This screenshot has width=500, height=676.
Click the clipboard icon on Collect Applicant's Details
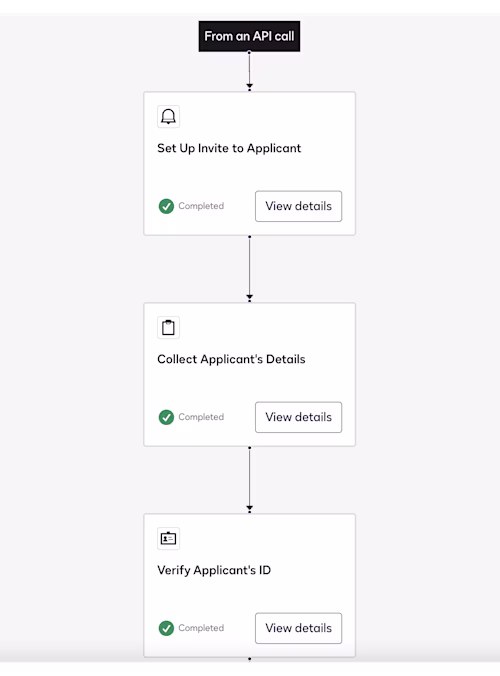[168, 328]
